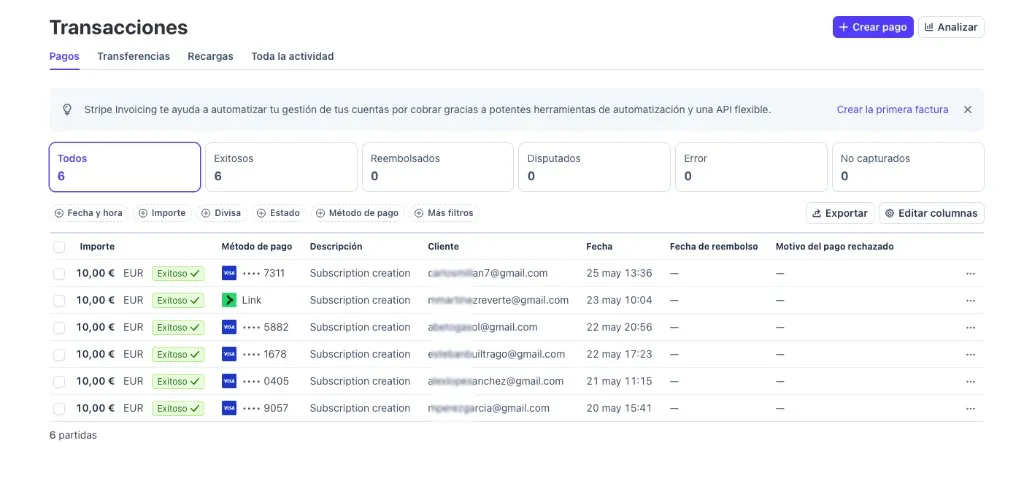Open the Recargas tab
1024x480 pixels.
[x=210, y=56]
